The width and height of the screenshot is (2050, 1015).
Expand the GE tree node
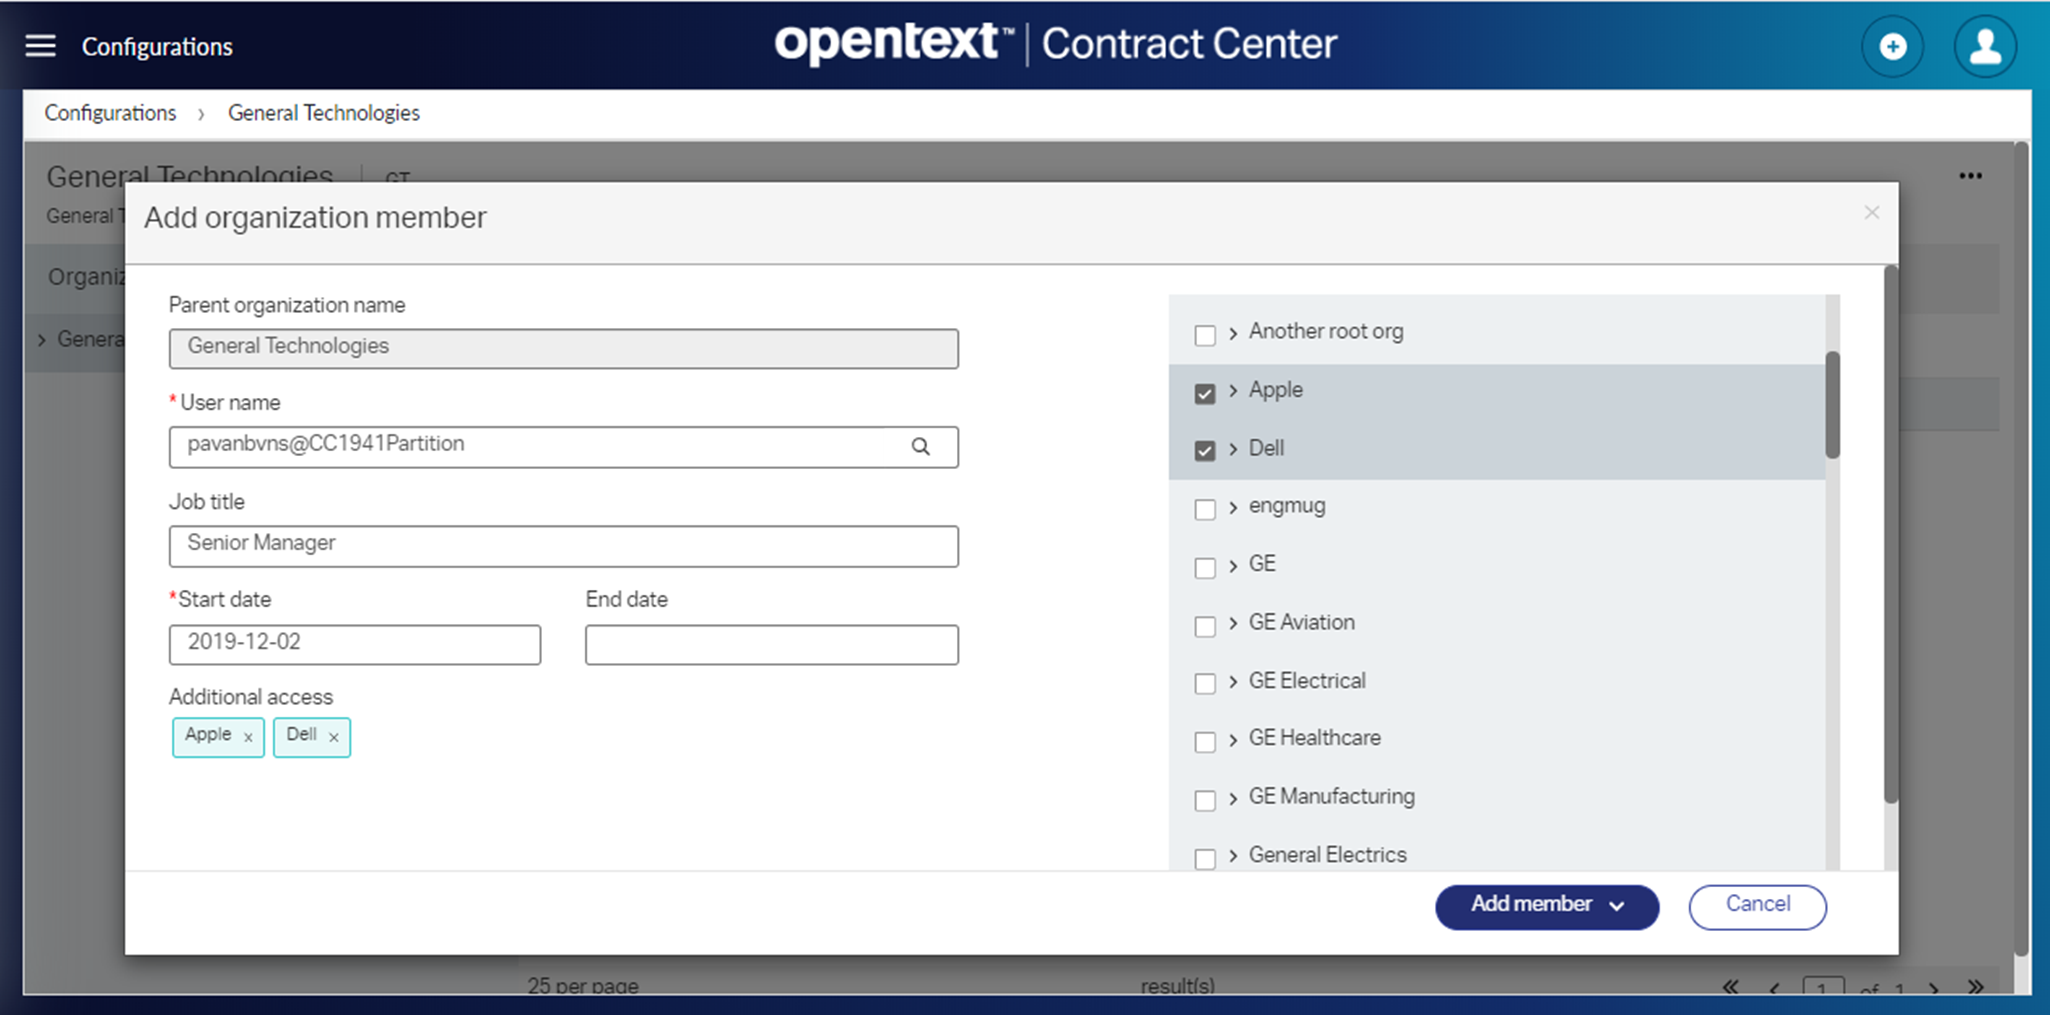pyautogui.click(x=1233, y=566)
